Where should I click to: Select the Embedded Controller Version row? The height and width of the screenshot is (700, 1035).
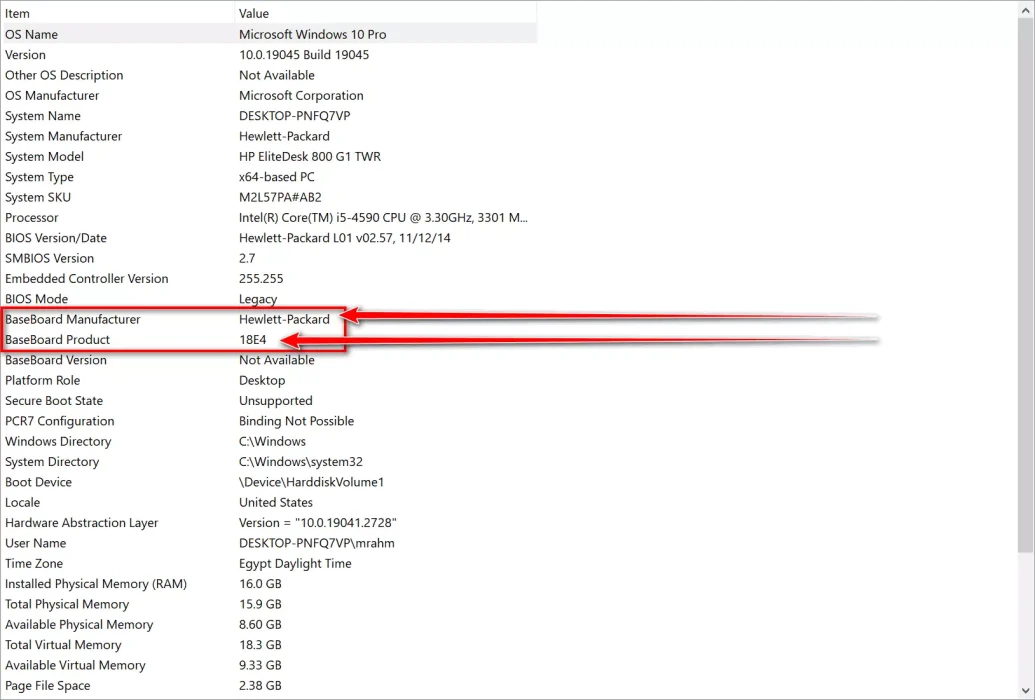tap(269, 279)
